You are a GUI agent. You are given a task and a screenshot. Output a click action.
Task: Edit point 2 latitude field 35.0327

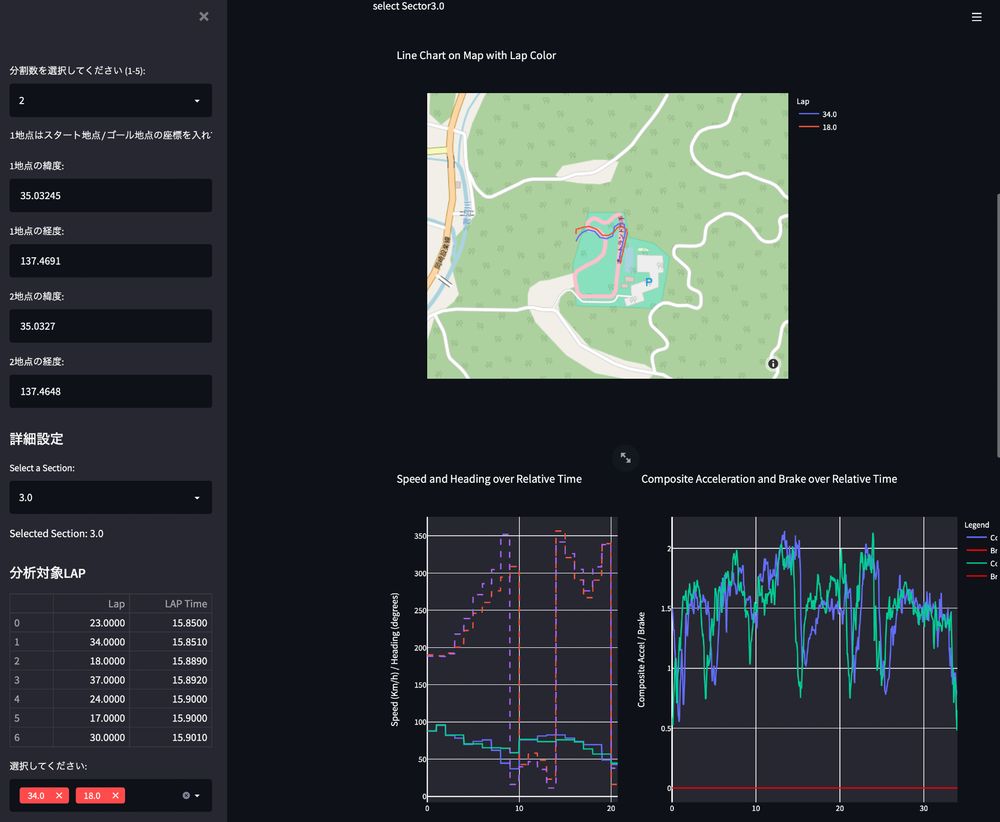[x=110, y=326]
